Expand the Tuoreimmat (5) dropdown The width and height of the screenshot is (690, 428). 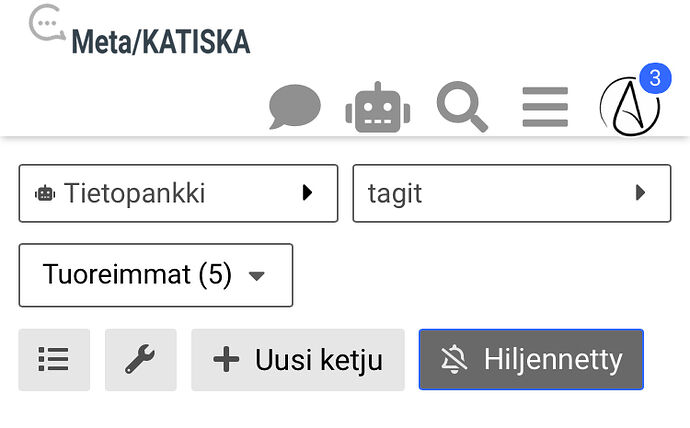[155, 275]
